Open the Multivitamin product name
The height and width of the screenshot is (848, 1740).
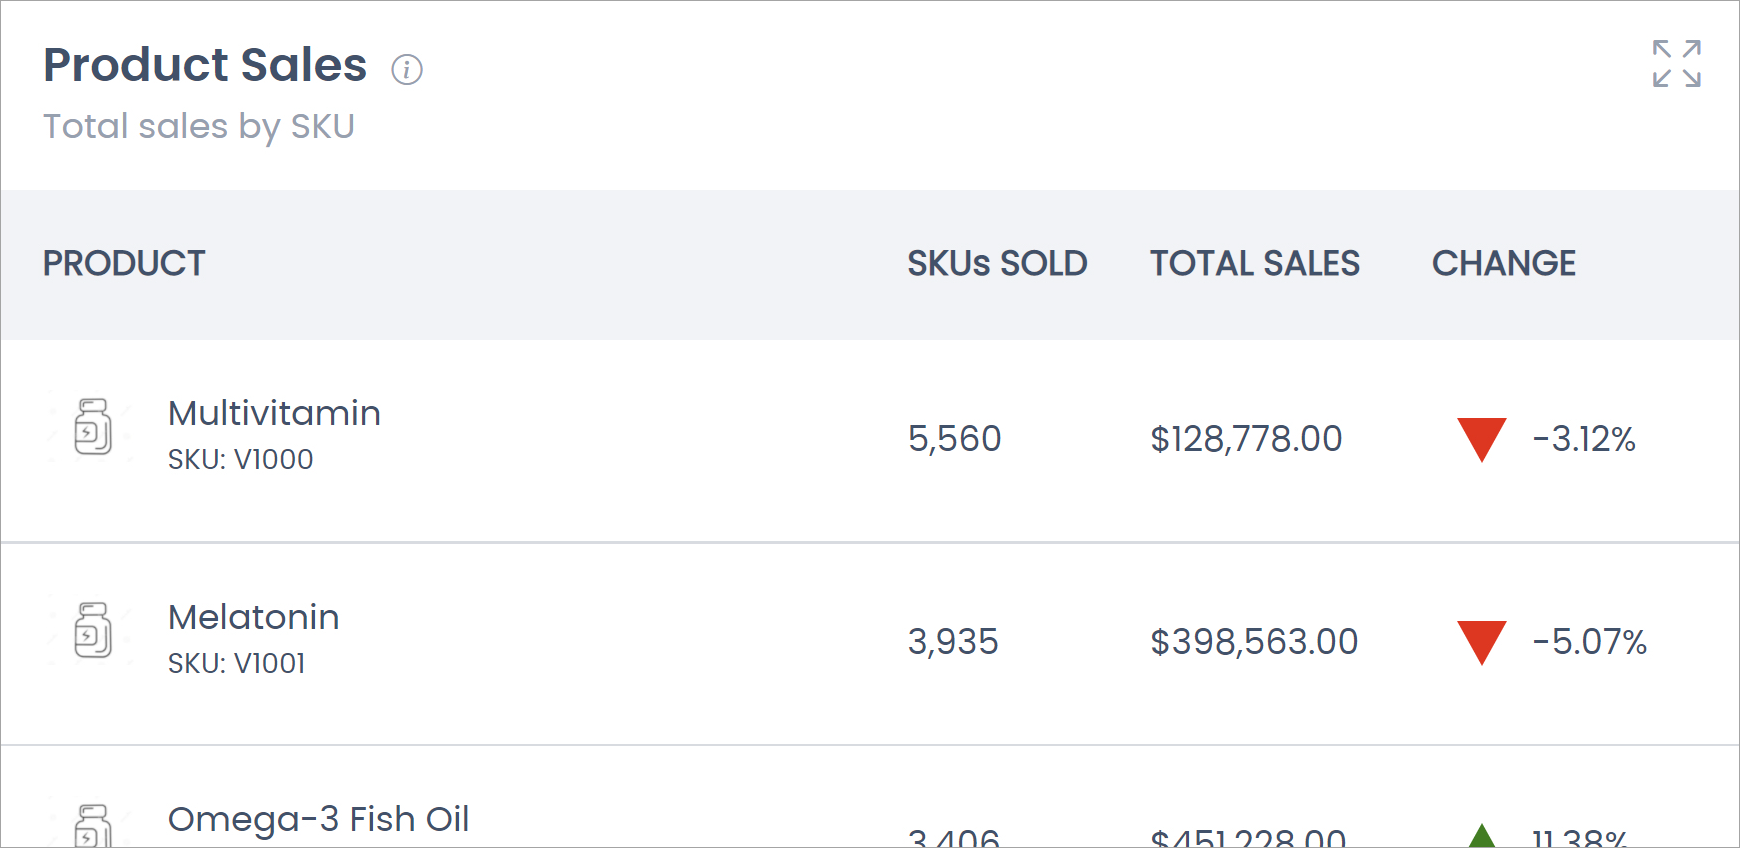274,413
